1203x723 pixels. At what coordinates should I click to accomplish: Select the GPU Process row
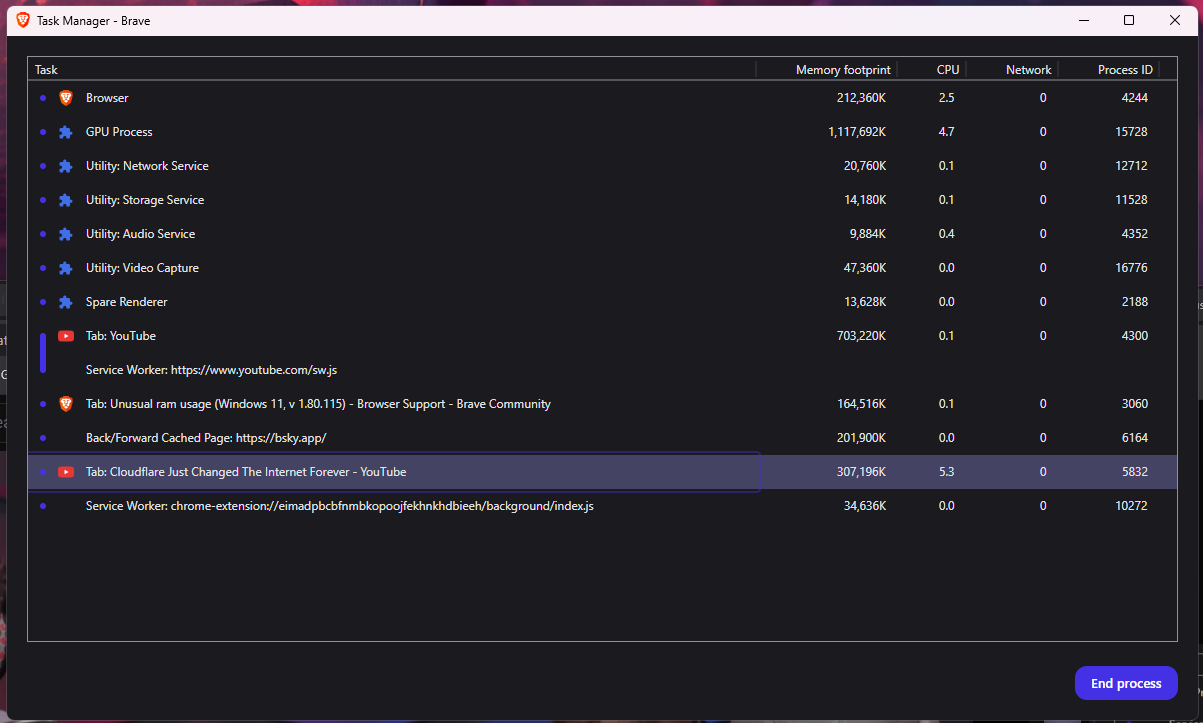(x=602, y=132)
